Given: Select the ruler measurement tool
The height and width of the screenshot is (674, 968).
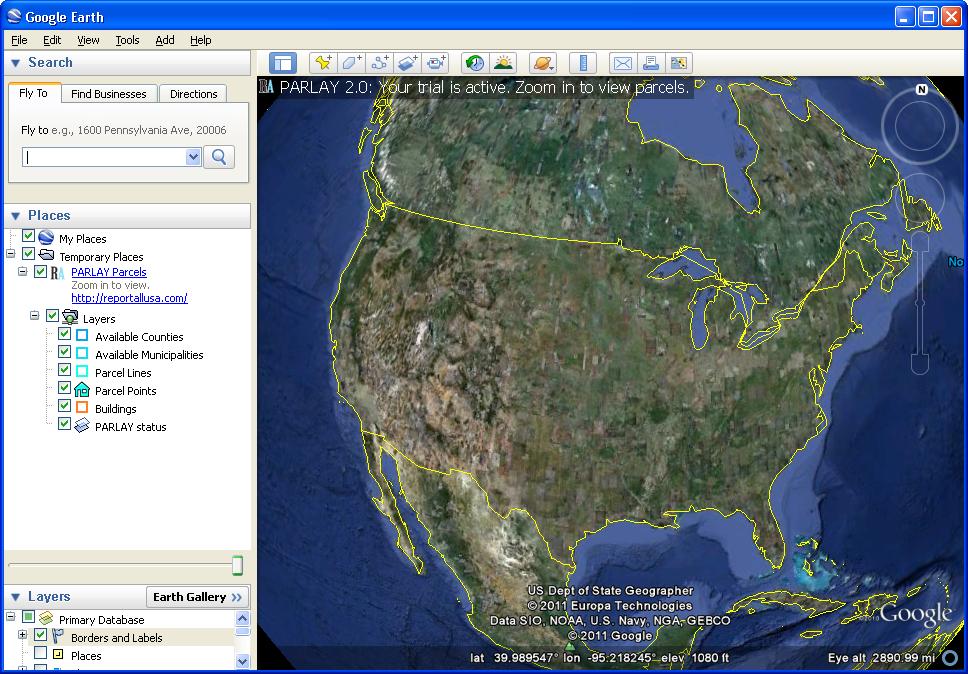Looking at the screenshot, I should (x=582, y=63).
